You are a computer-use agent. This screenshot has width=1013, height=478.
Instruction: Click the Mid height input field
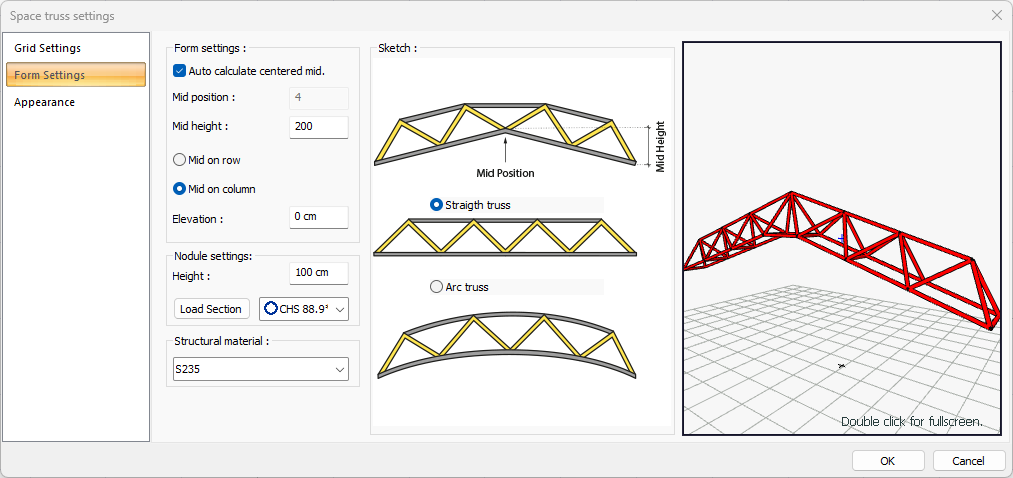318,127
